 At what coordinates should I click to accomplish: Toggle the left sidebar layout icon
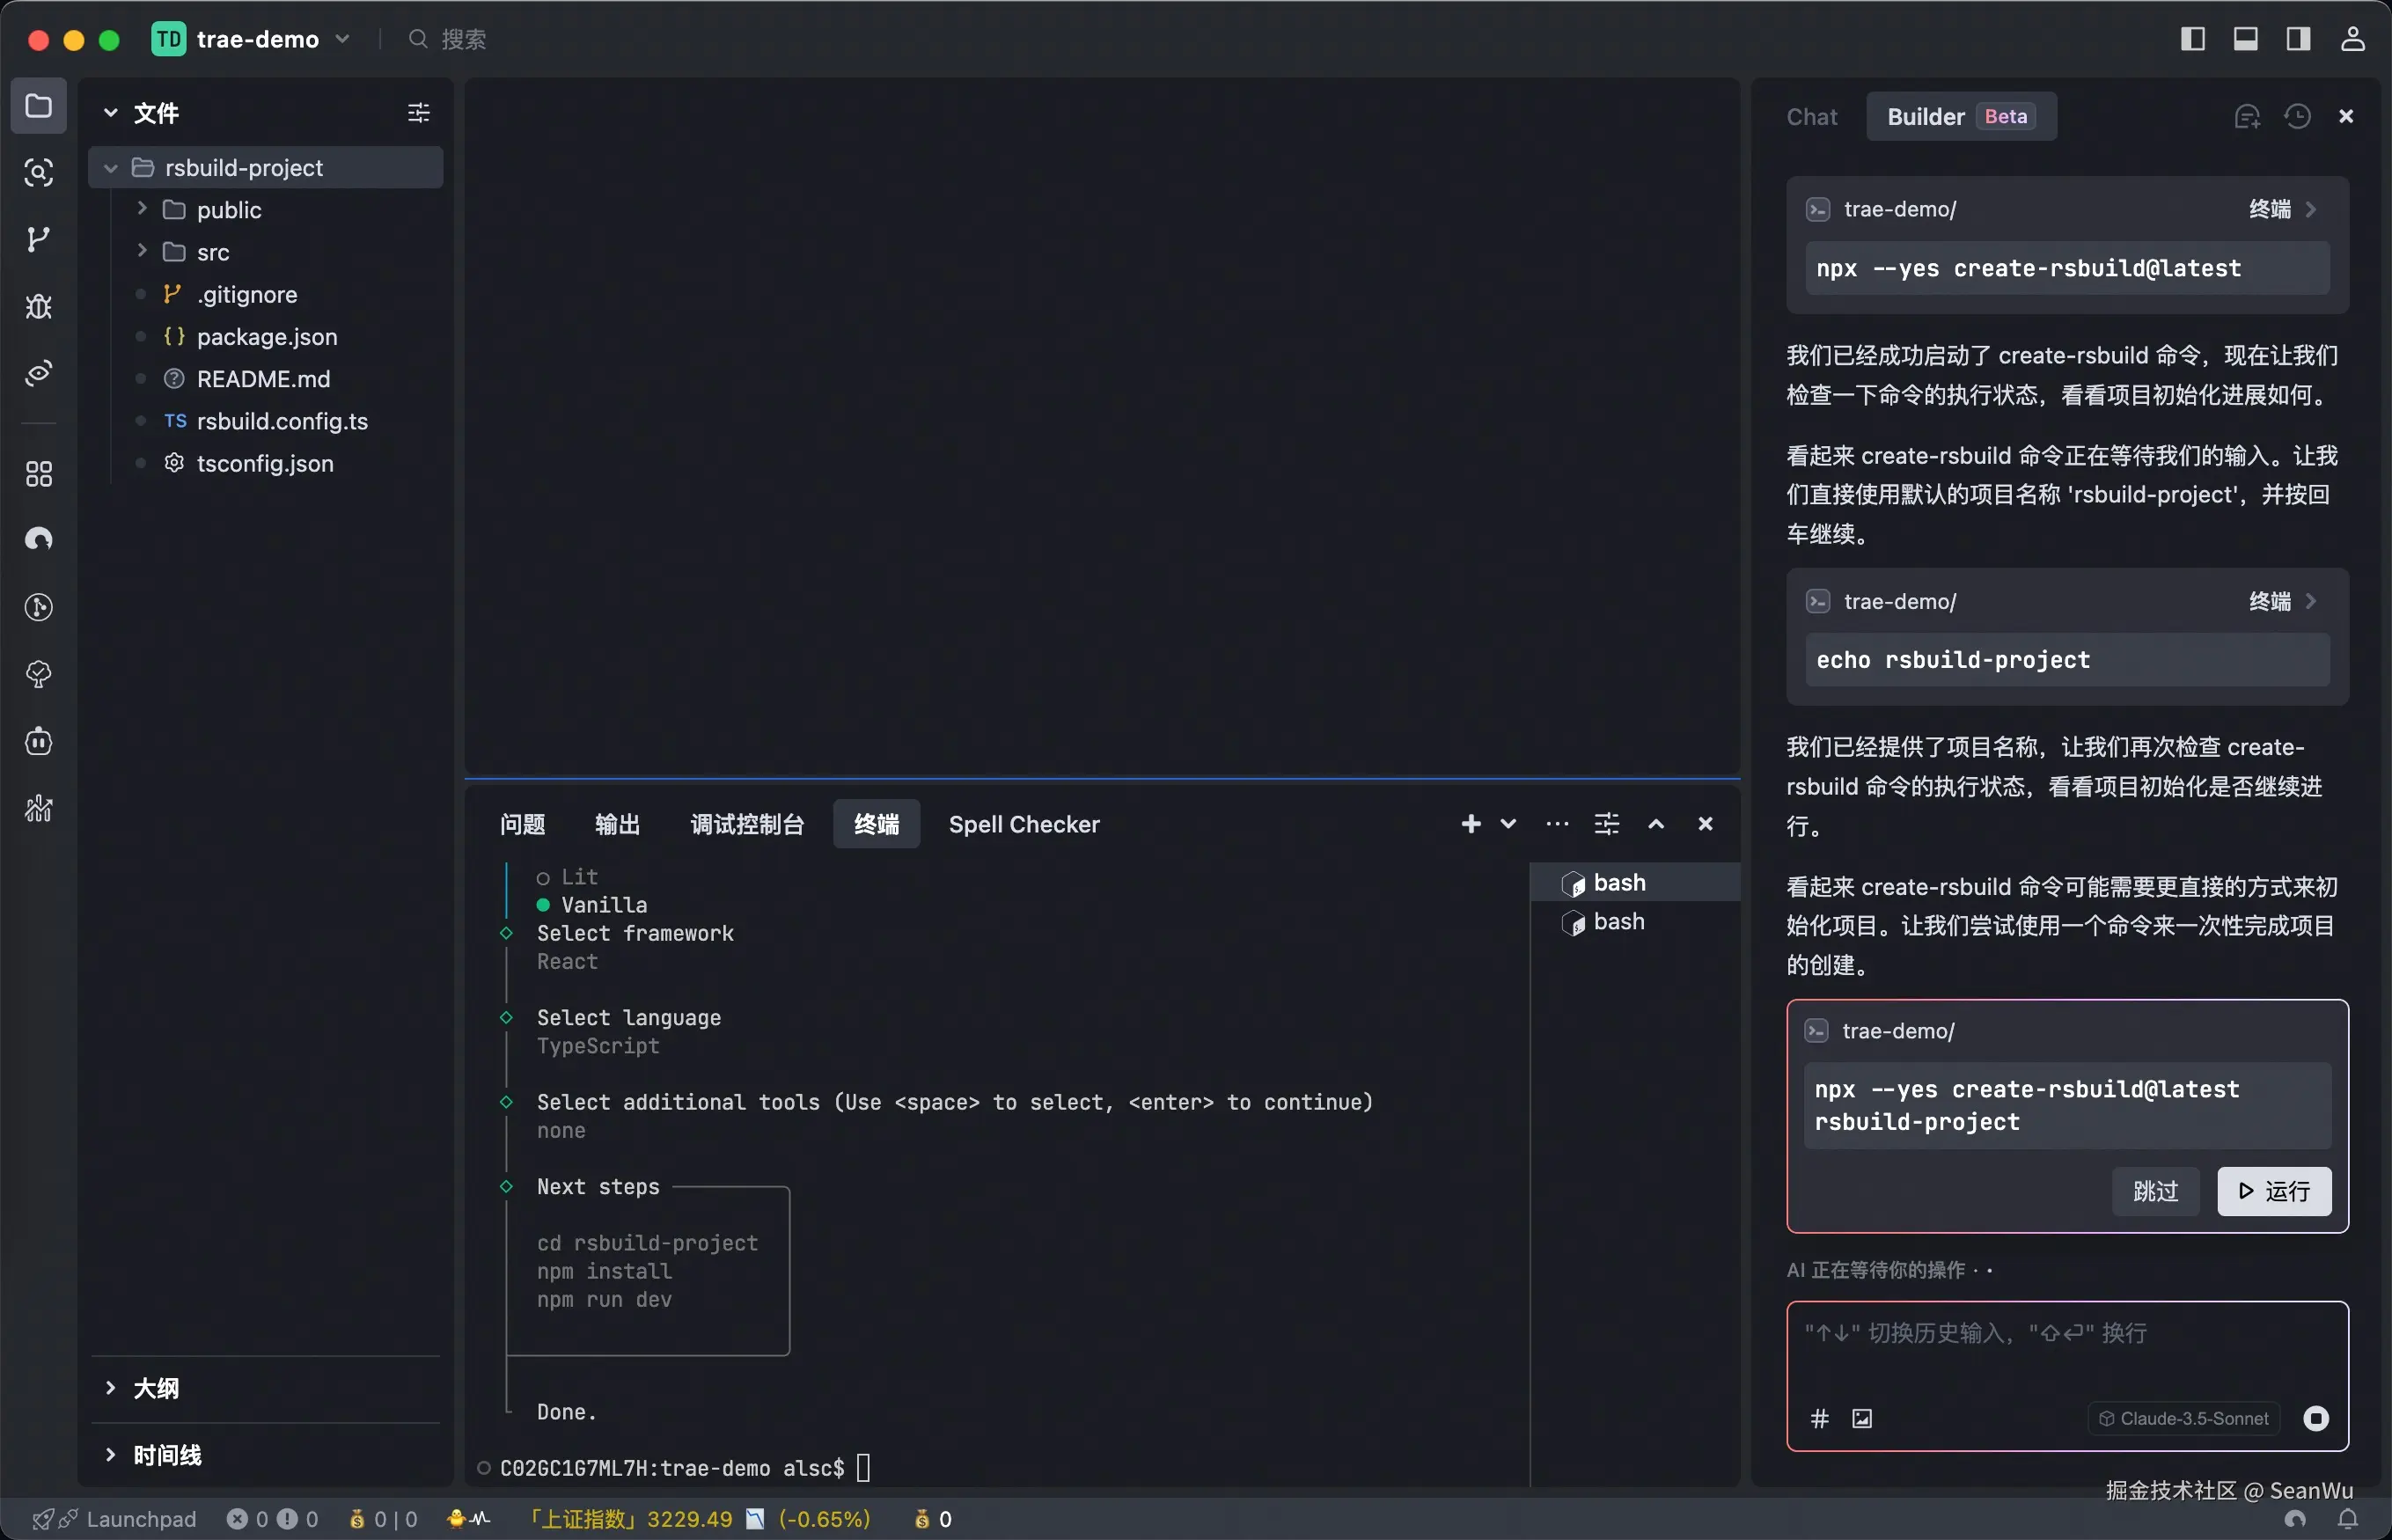pos(2192,39)
